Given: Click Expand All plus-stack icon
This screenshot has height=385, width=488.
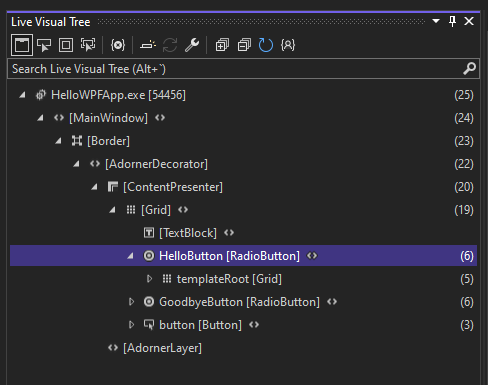Looking at the screenshot, I should click(x=222, y=45).
